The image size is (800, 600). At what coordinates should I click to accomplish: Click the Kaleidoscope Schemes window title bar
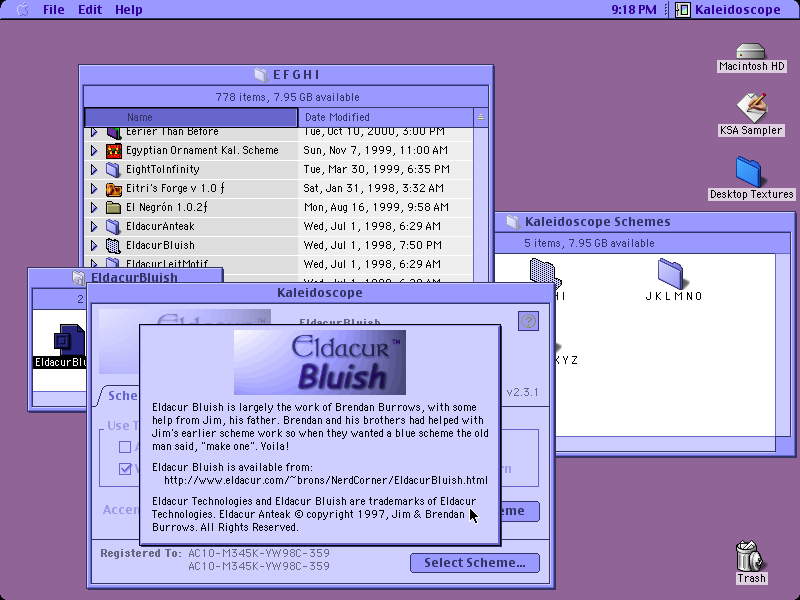645,221
